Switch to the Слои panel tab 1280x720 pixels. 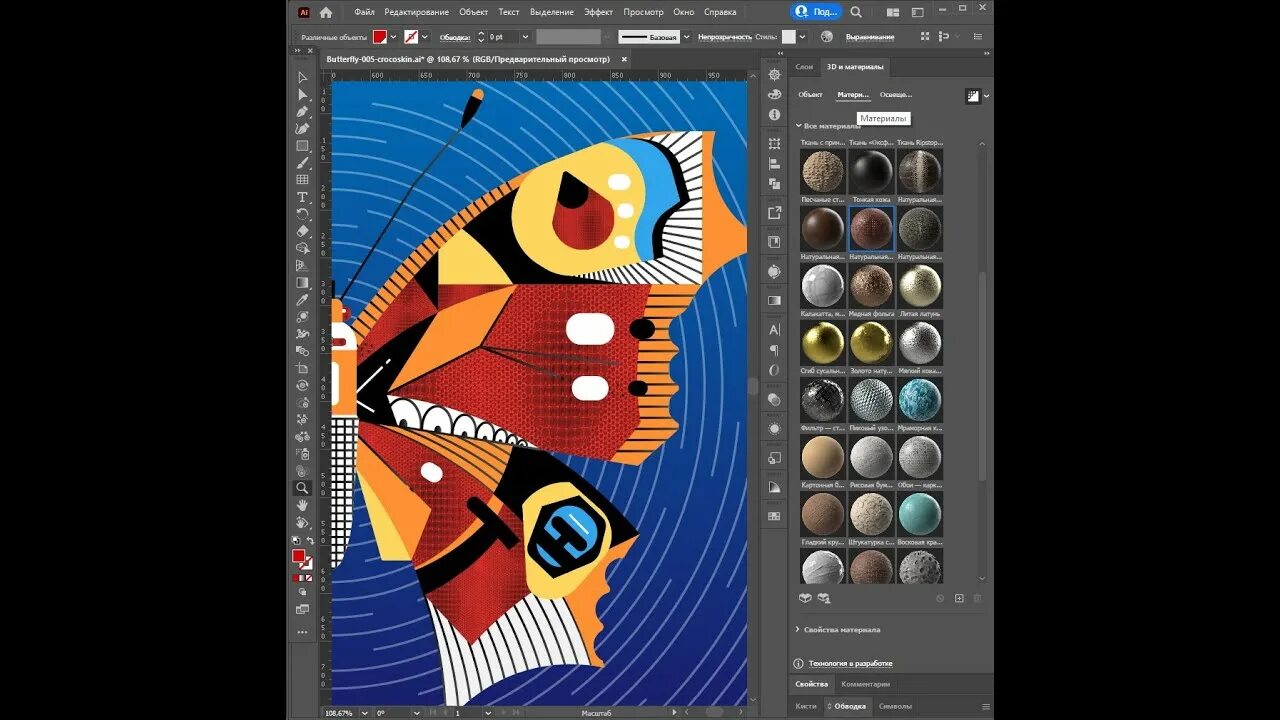[804, 67]
